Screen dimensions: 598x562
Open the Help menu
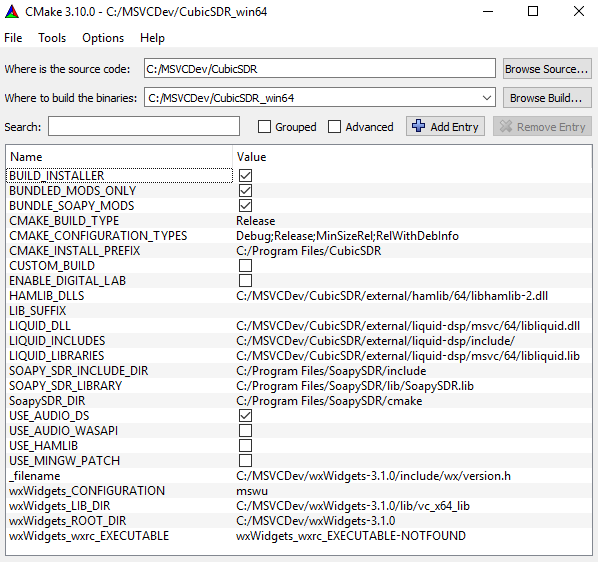pos(152,38)
